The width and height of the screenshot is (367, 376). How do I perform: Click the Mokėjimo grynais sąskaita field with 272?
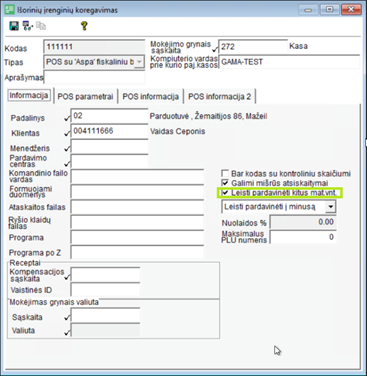click(253, 47)
